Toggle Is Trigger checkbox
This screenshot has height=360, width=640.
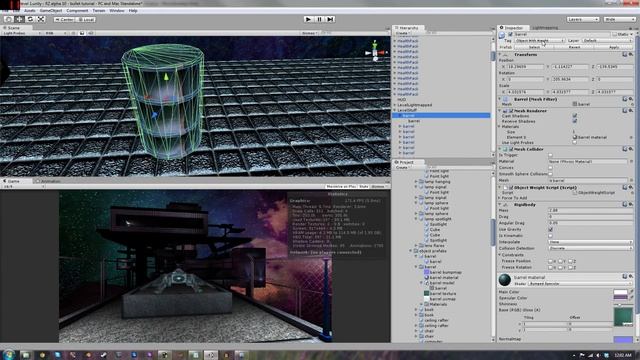coord(550,155)
